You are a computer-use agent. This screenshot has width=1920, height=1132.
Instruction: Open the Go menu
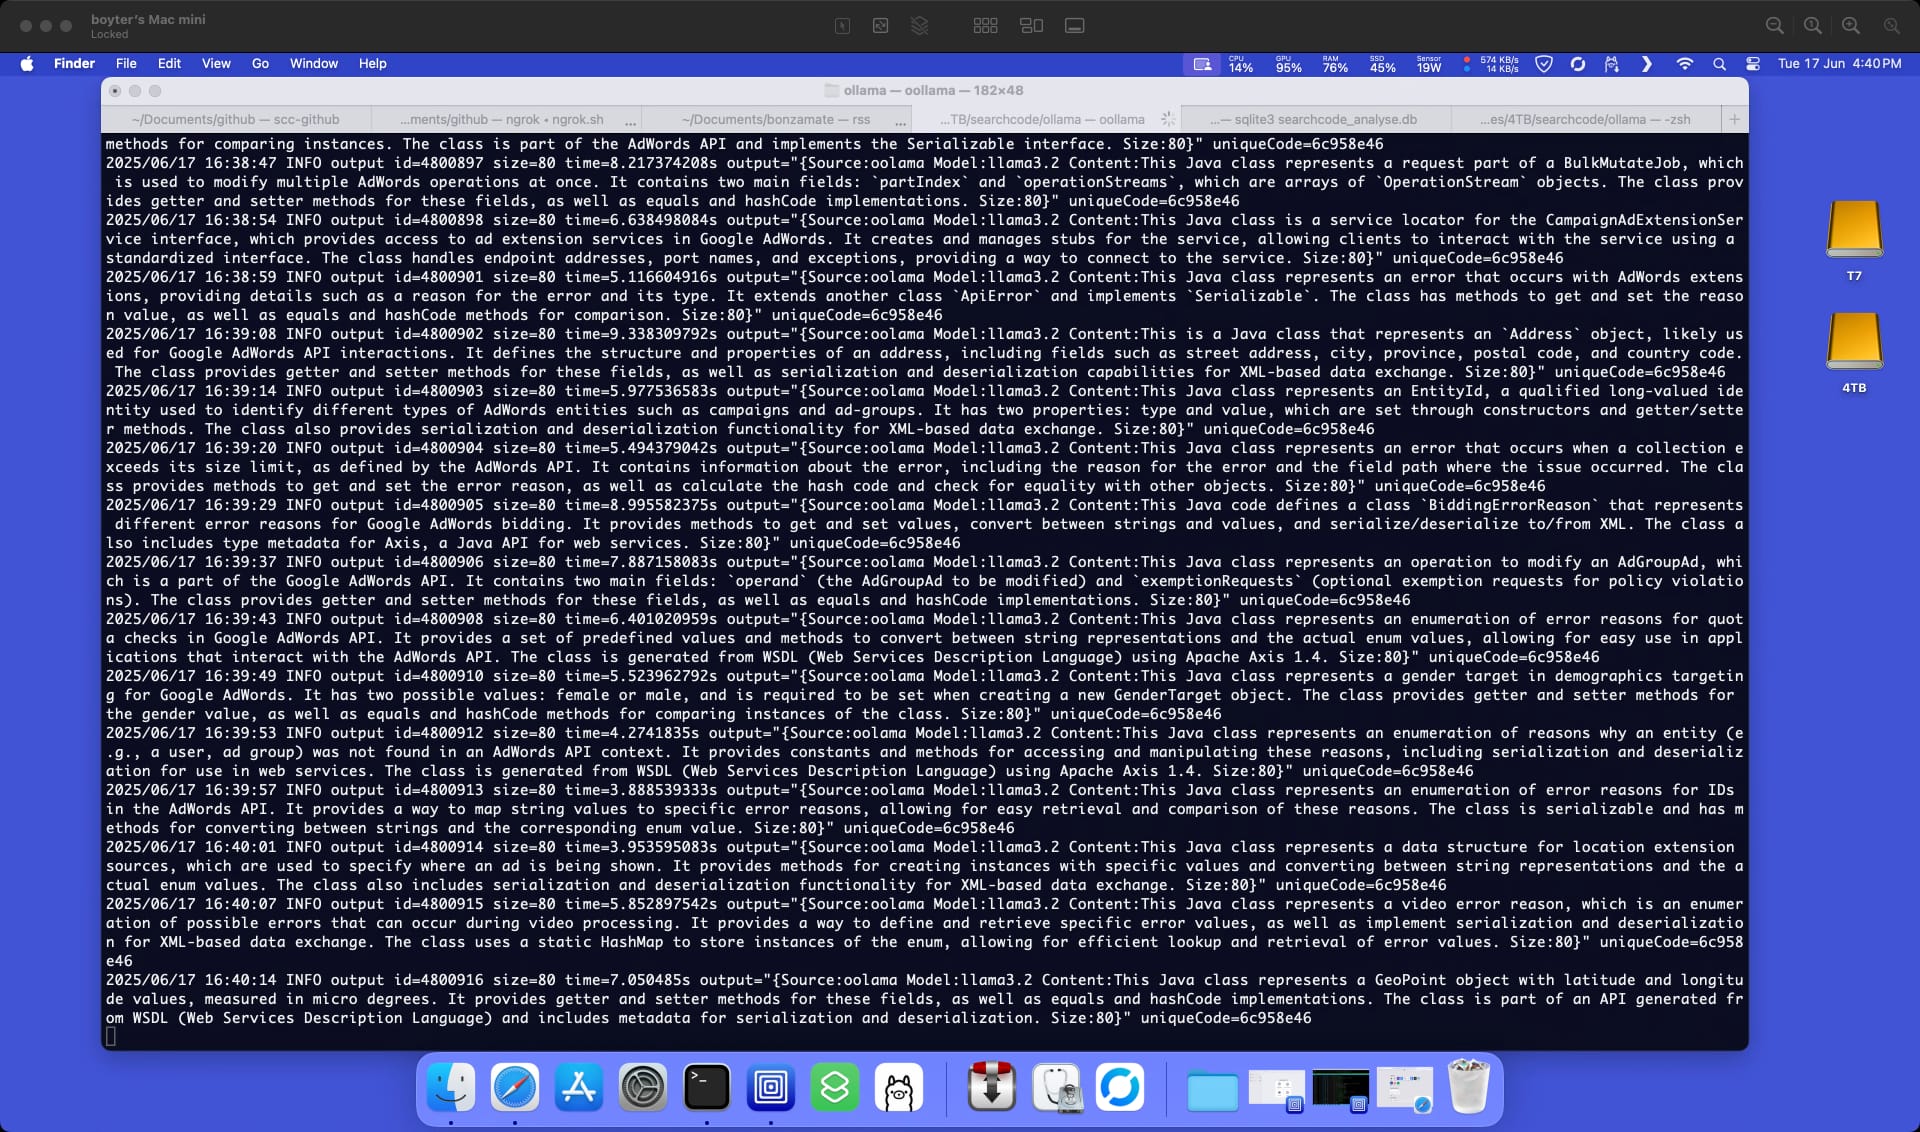260,64
